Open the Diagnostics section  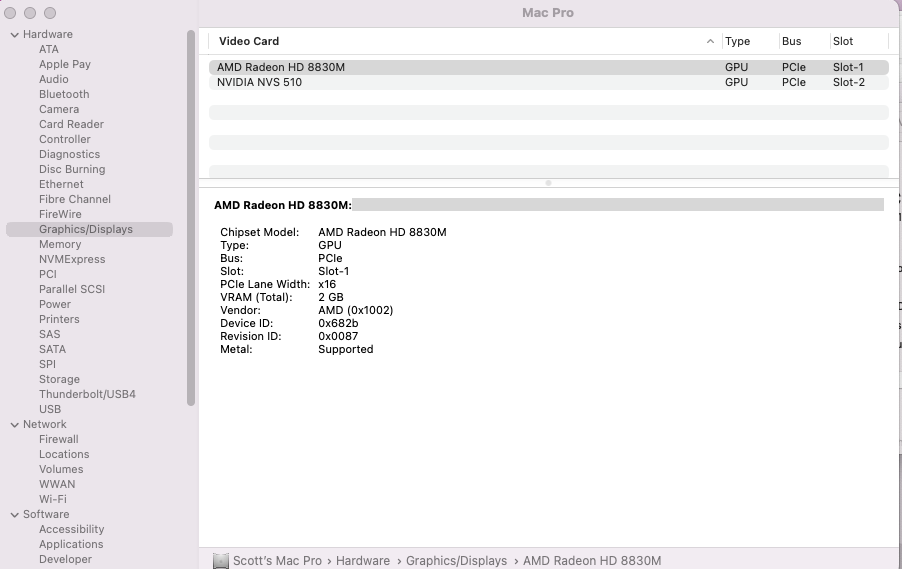(70, 154)
